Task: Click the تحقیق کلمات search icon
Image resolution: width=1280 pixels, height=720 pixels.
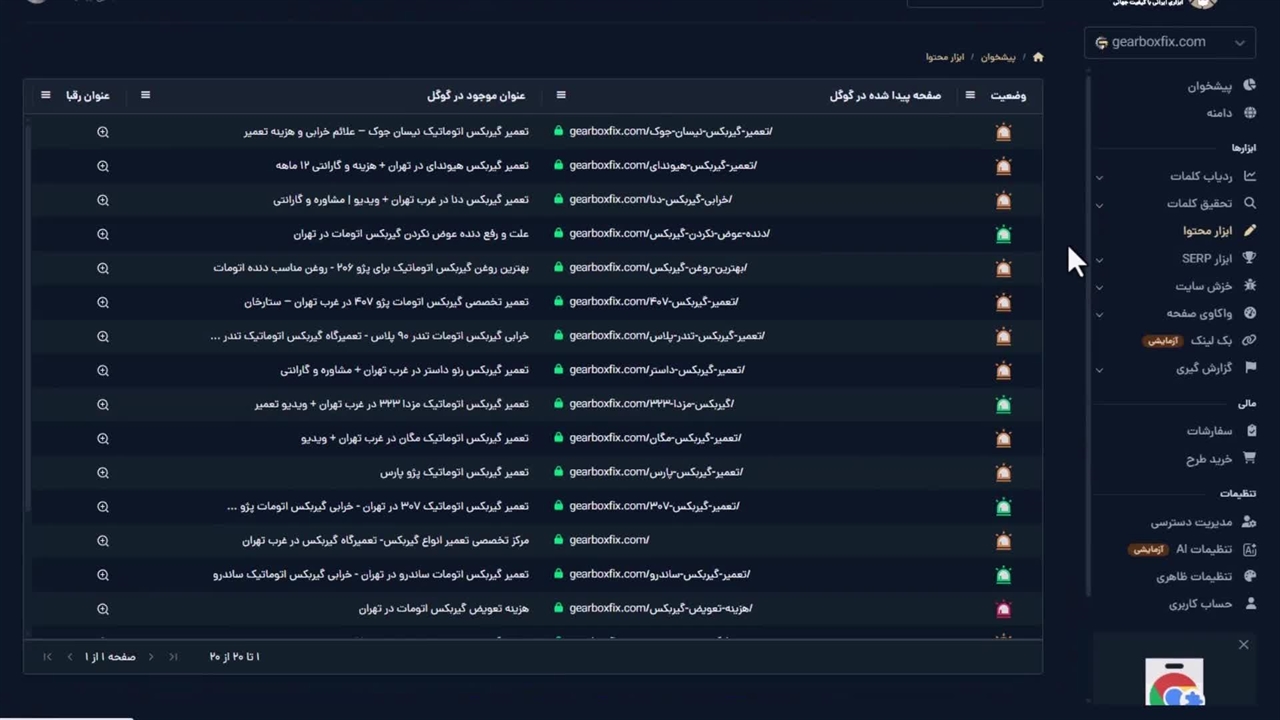Action: click(1249, 203)
